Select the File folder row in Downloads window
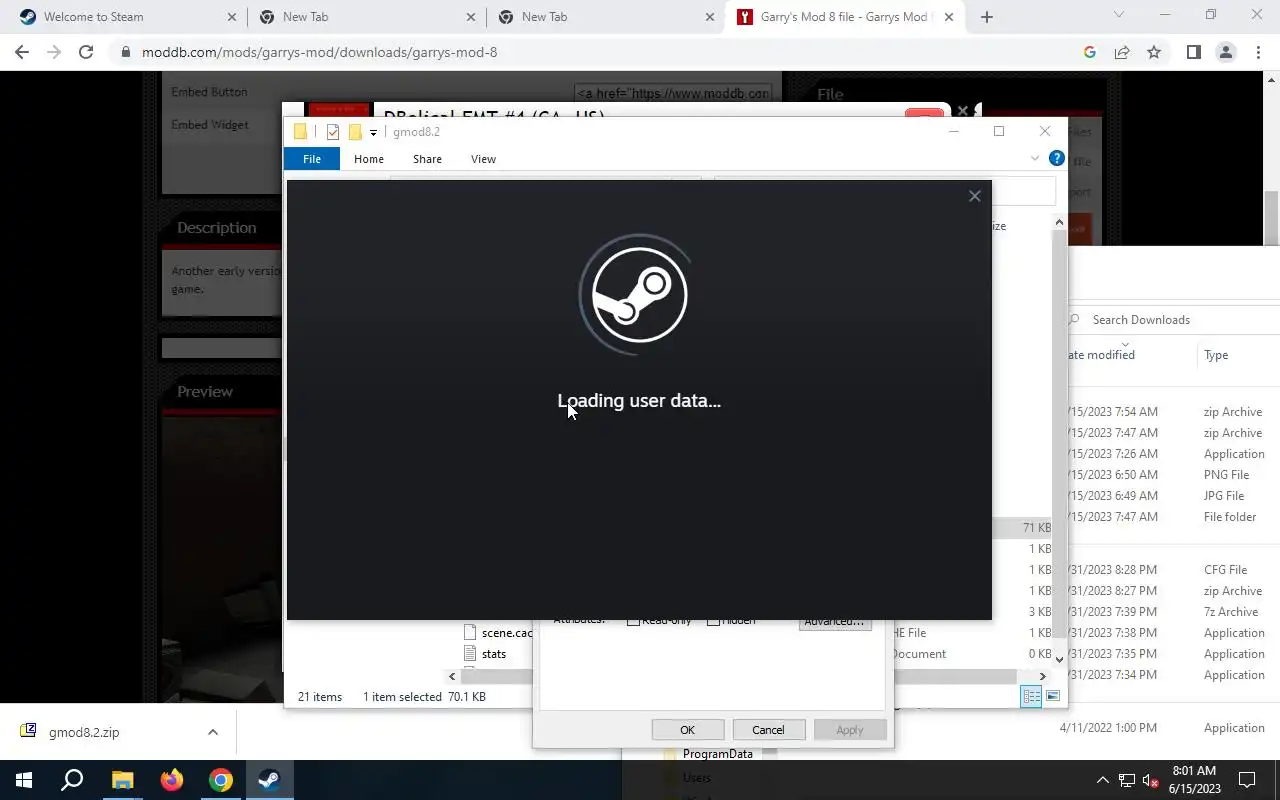The image size is (1280, 800). pos(1174,517)
